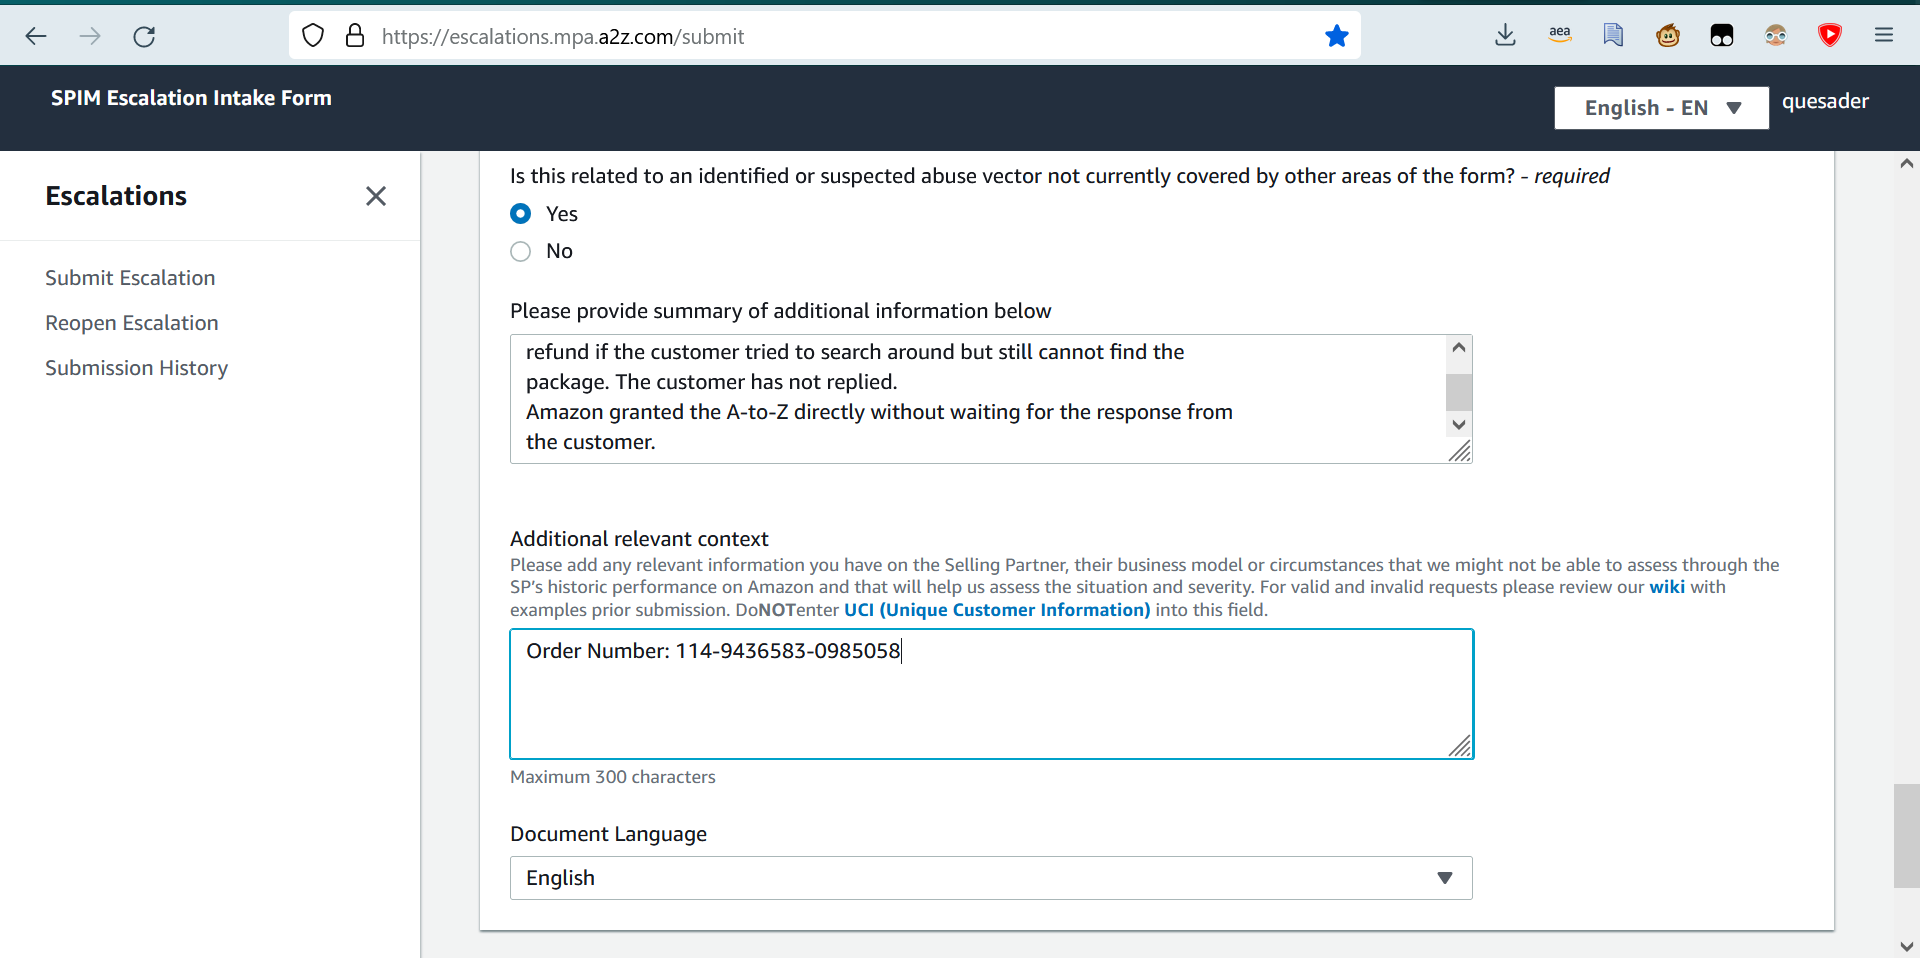This screenshot has height=958, width=1920.
Task: Click the page scroll down arrow
Action: (1906, 946)
